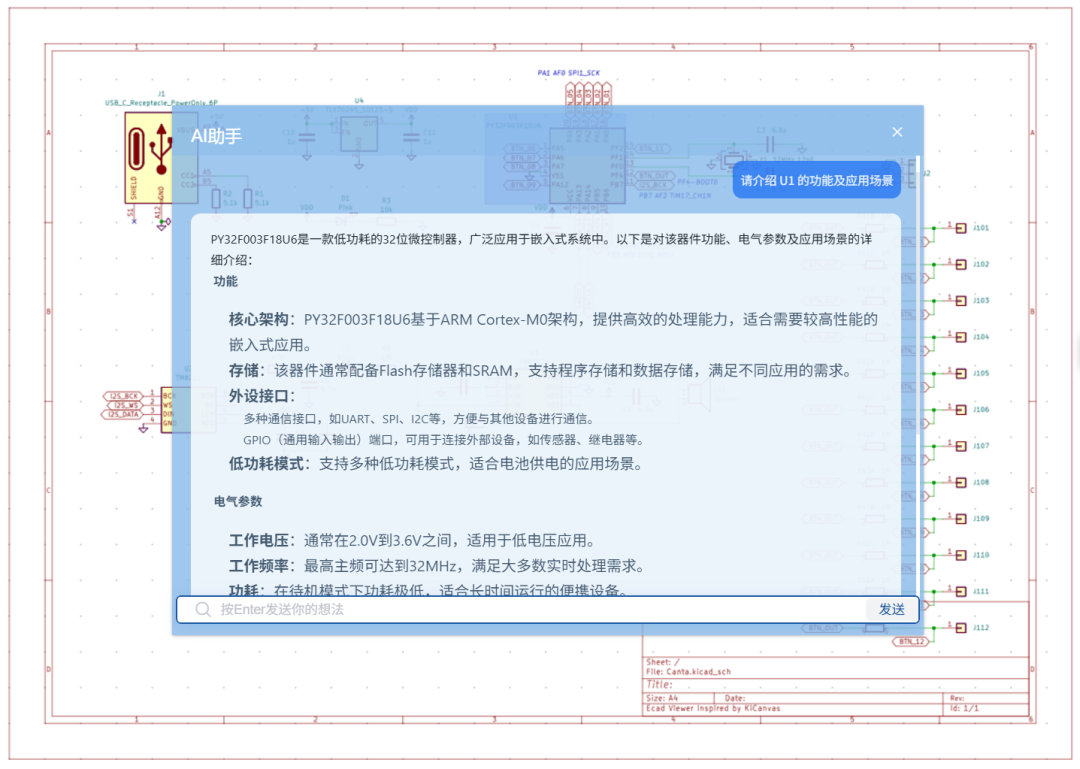The width and height of the screenshot is (1080, 769).
Task: Select connector J111 in the schematic
Action: click(961, 591)
